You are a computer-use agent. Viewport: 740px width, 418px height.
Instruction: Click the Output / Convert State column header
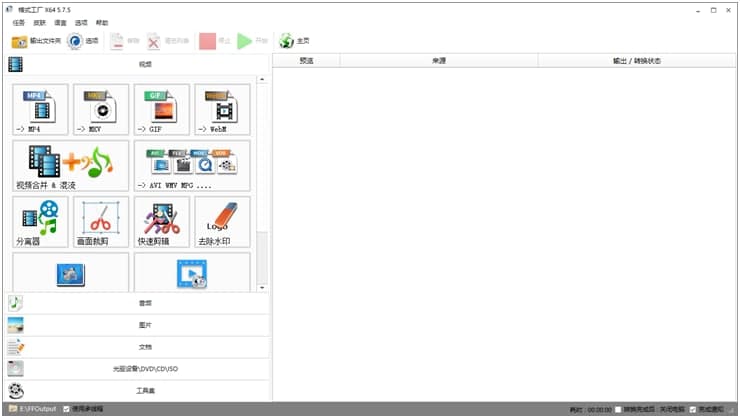click(637, 60)
